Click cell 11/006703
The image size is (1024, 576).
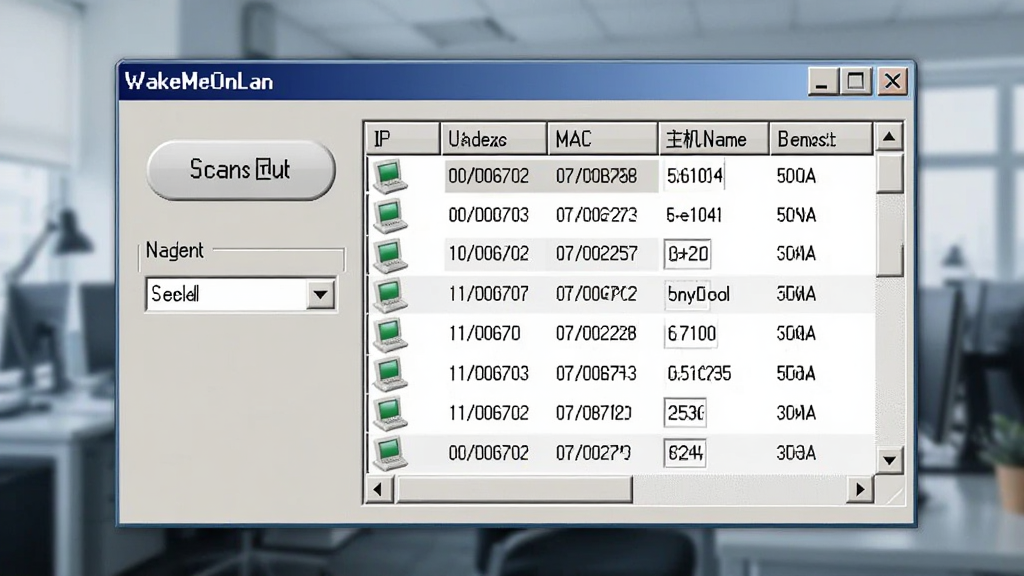click(x=488, y=374)
